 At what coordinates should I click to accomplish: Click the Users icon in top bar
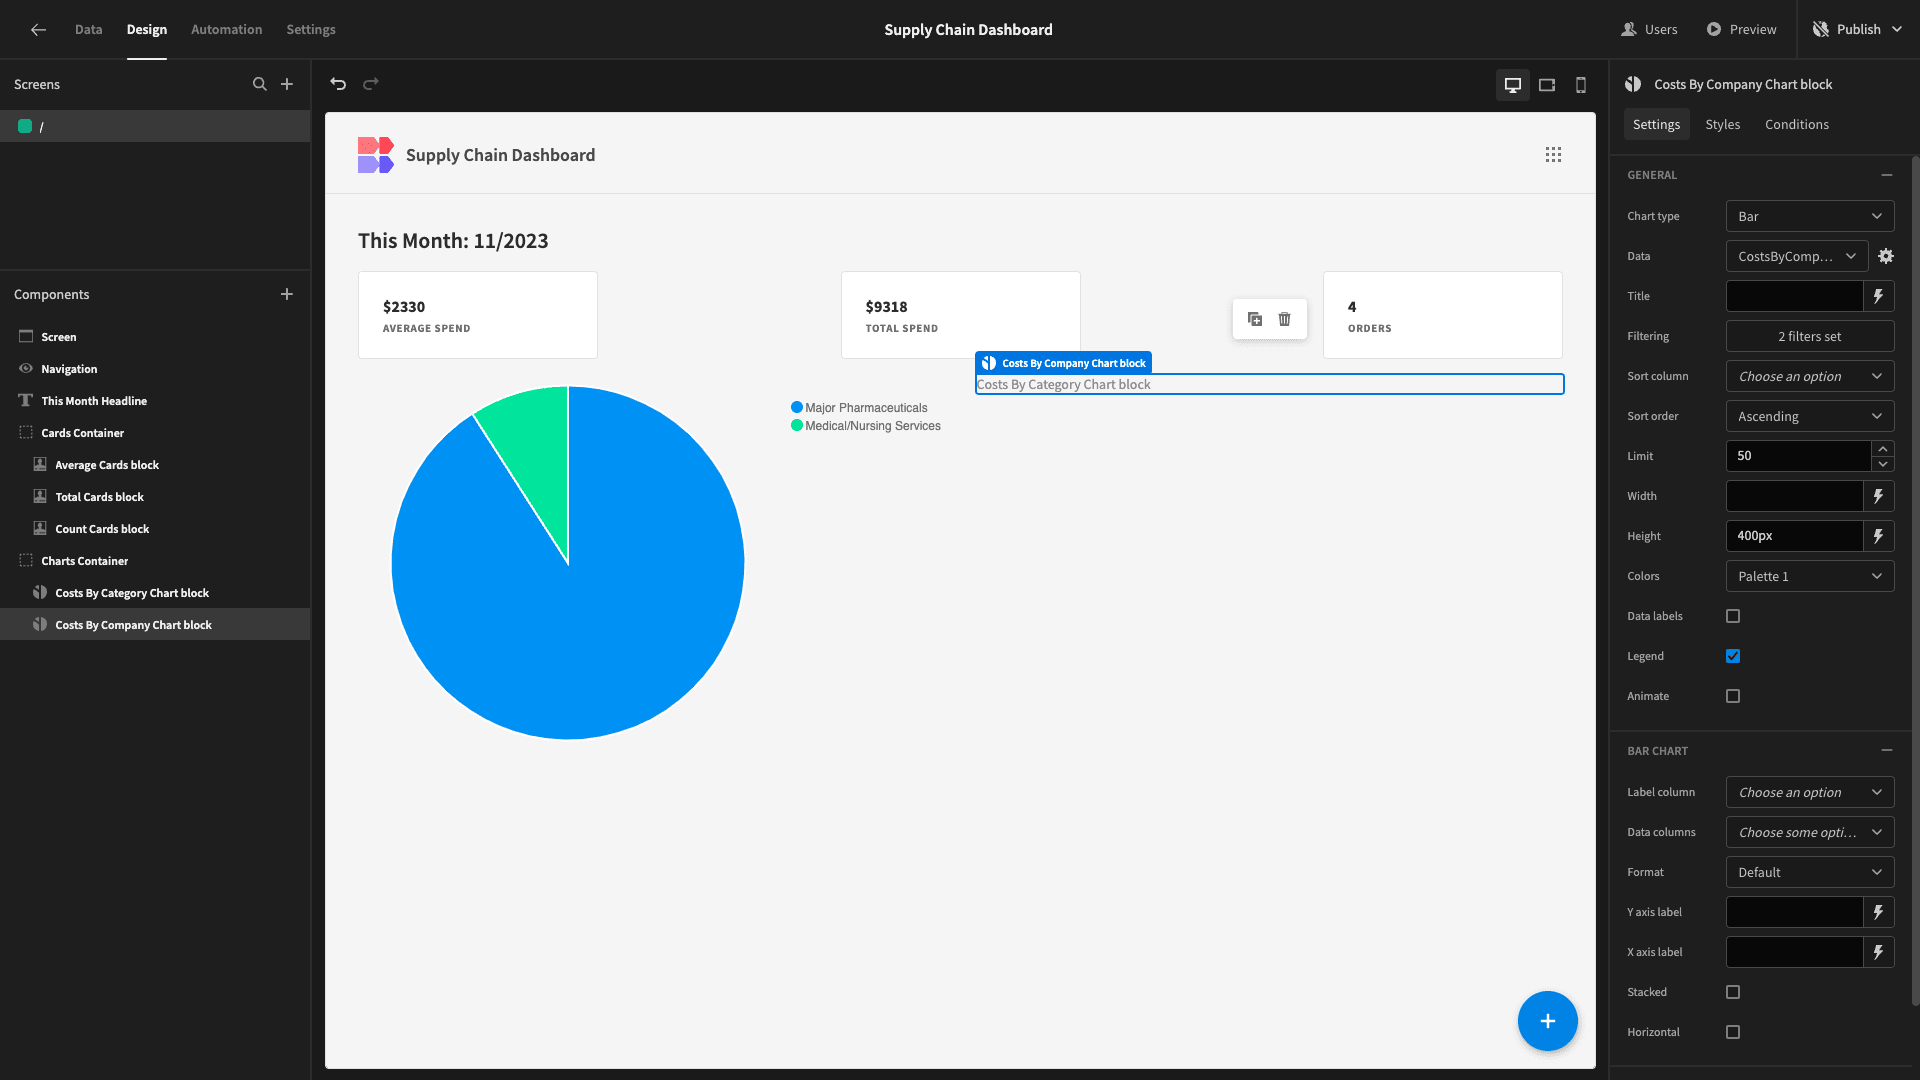[1629, 30]
